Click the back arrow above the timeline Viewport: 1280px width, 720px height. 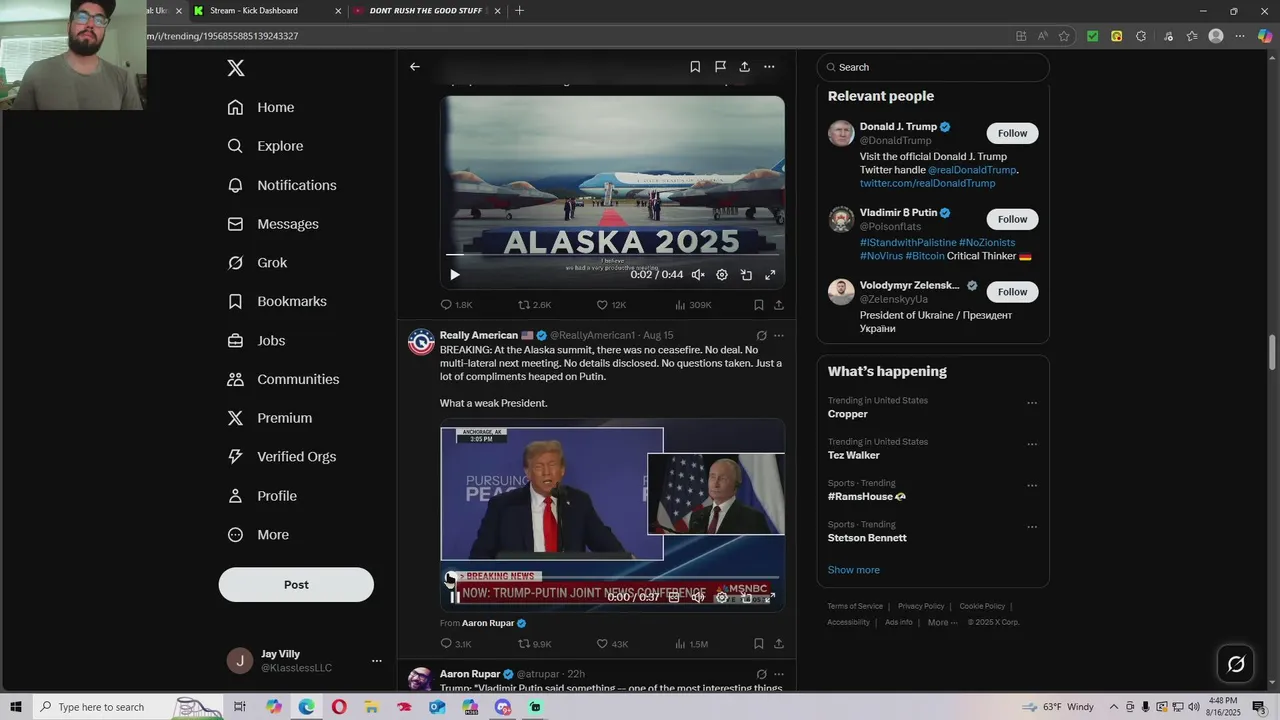(415, 67)
